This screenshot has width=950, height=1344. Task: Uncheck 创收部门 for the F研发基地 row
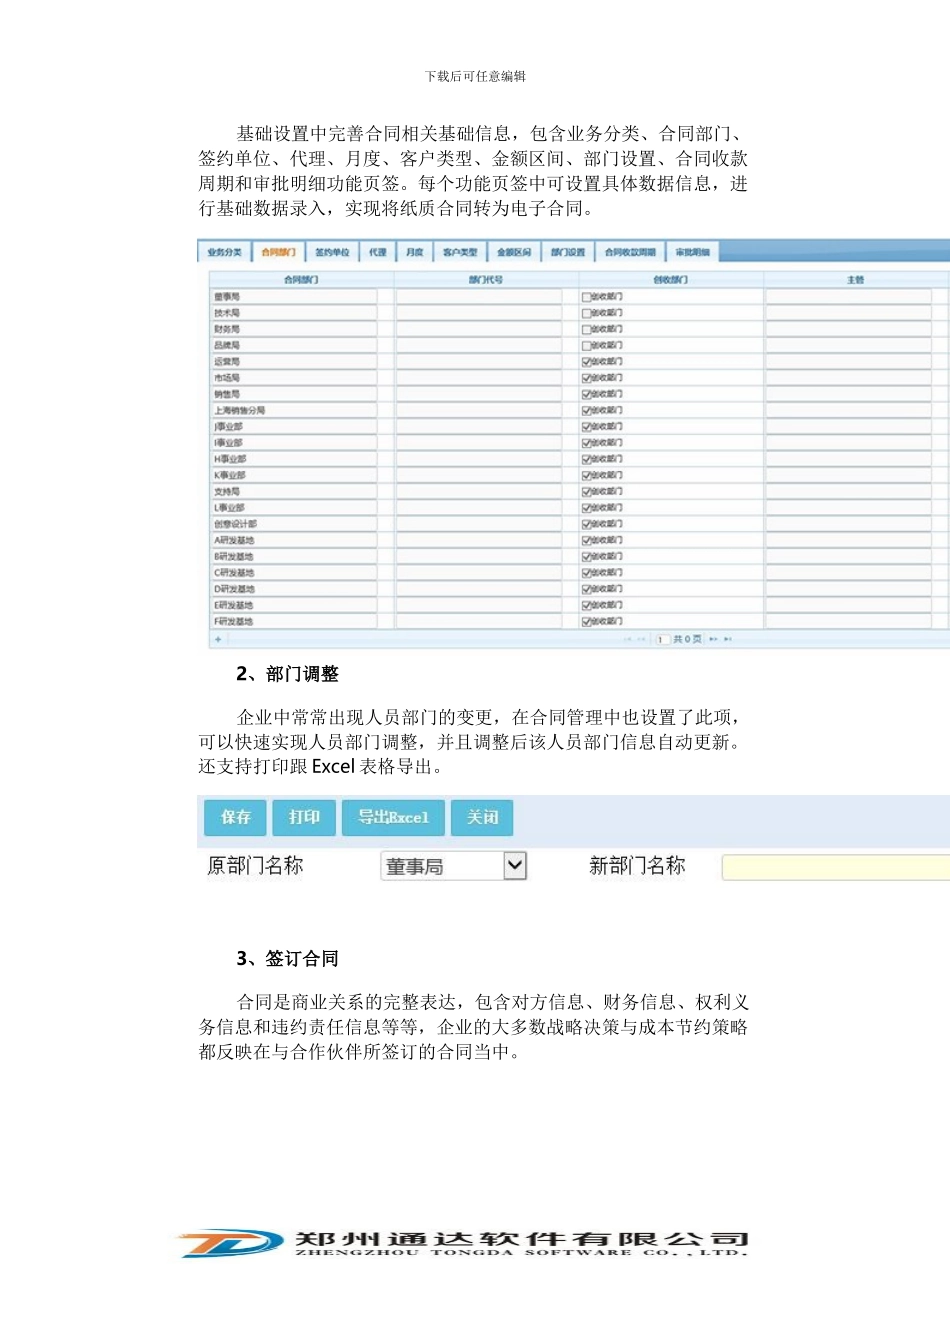tap(587, 621)
